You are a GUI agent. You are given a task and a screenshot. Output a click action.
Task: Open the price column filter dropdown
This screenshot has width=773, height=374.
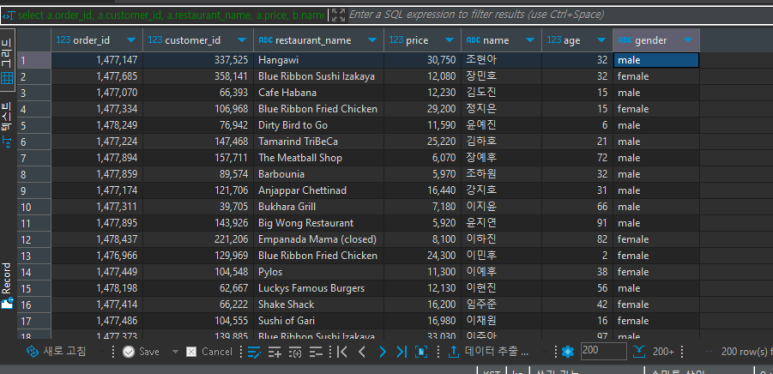450,40
